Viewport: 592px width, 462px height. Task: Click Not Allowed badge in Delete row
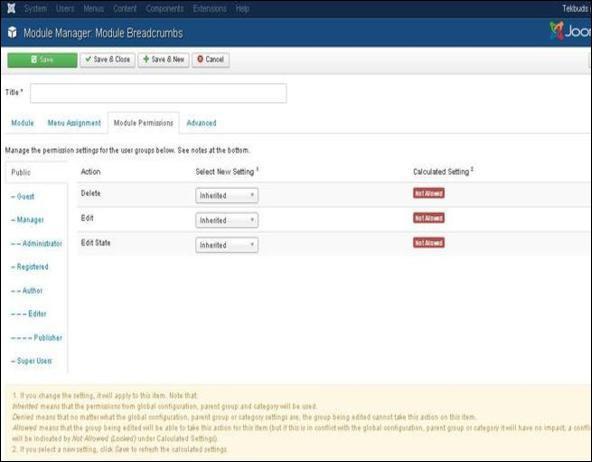(x=429, y=193)
